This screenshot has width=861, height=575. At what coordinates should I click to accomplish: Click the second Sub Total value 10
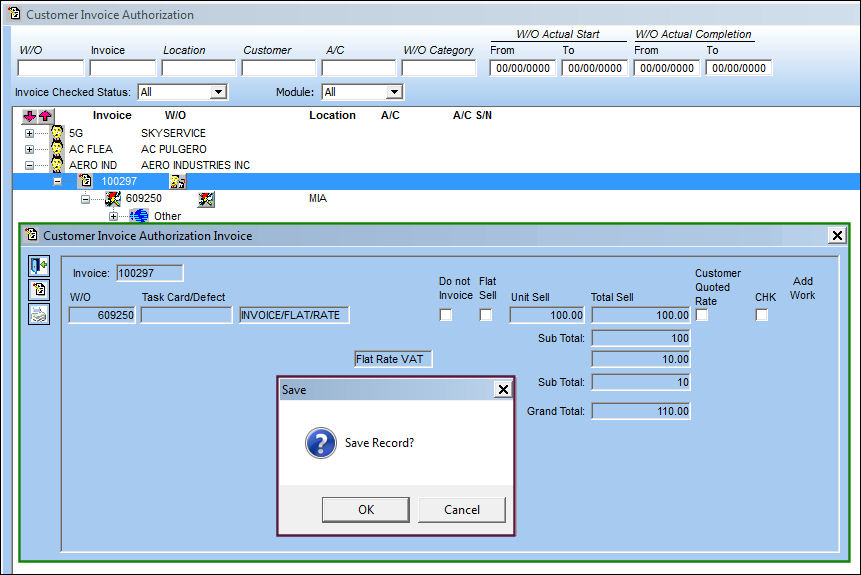(641, 382)
